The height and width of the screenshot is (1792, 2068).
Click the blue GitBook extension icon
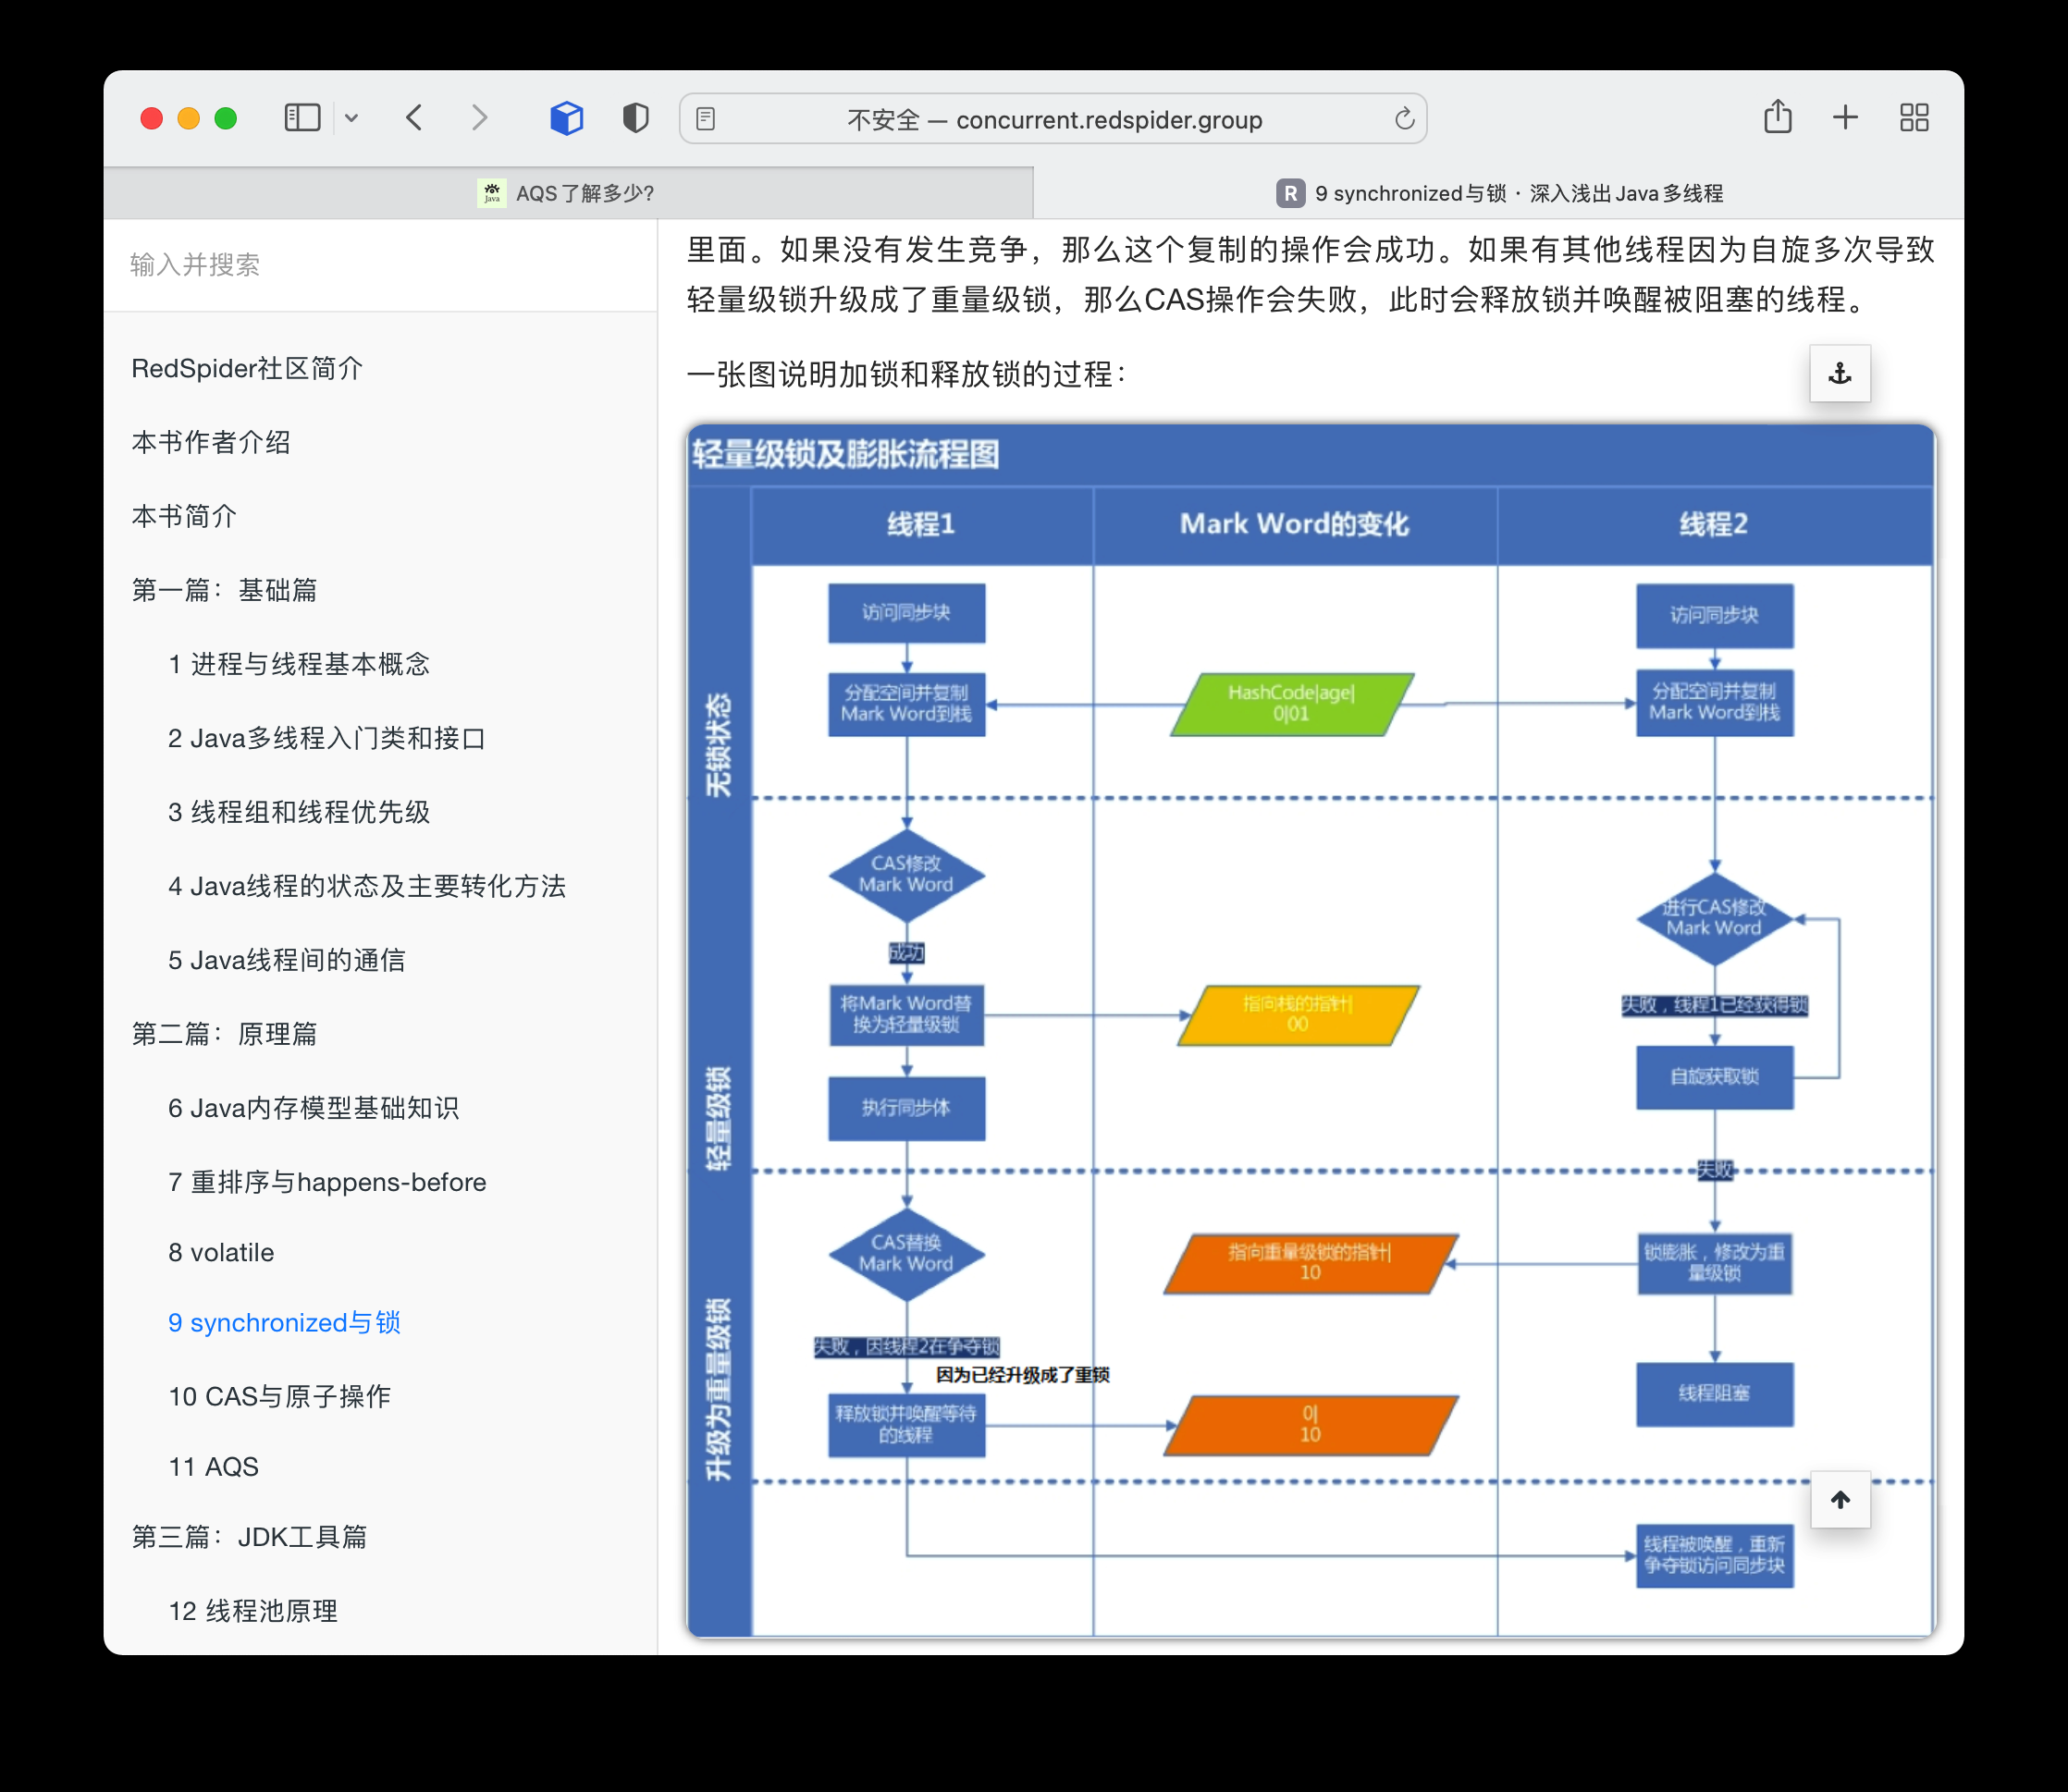(x=566, y=117)
